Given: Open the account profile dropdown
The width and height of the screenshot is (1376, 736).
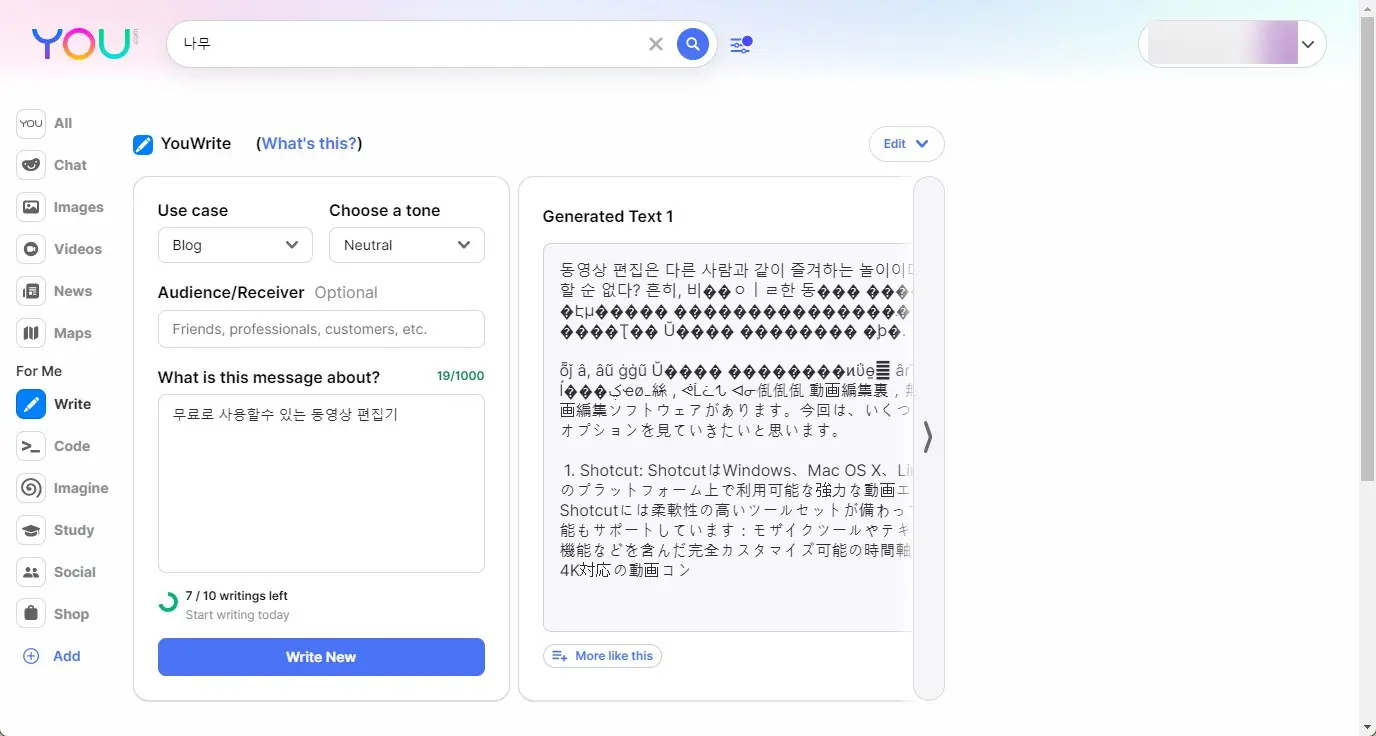Looking at the screenshot, I should click(x=1232, y=44).
